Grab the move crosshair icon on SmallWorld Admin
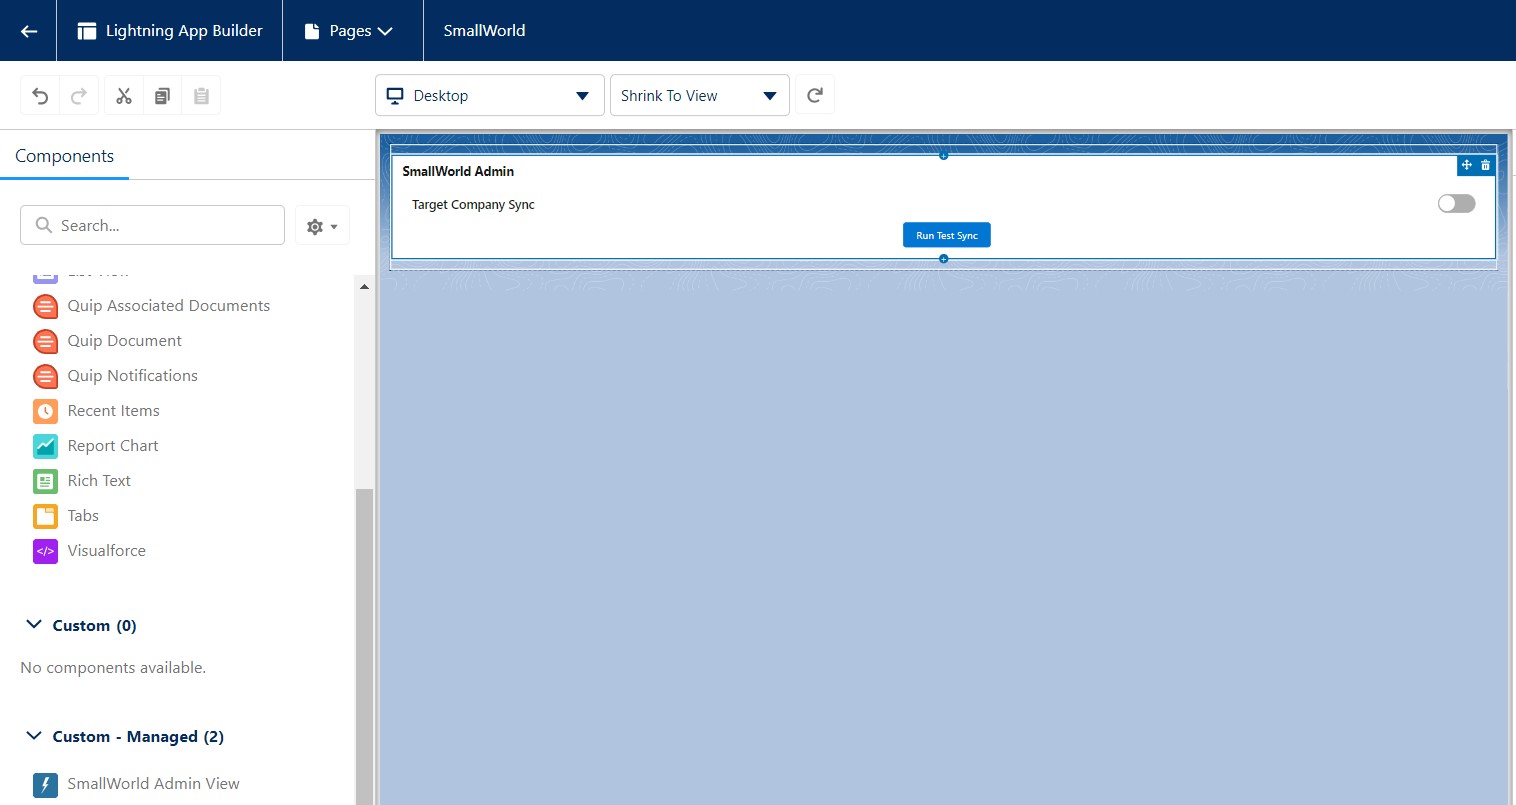1516x805 pixels. (1466, 165)
